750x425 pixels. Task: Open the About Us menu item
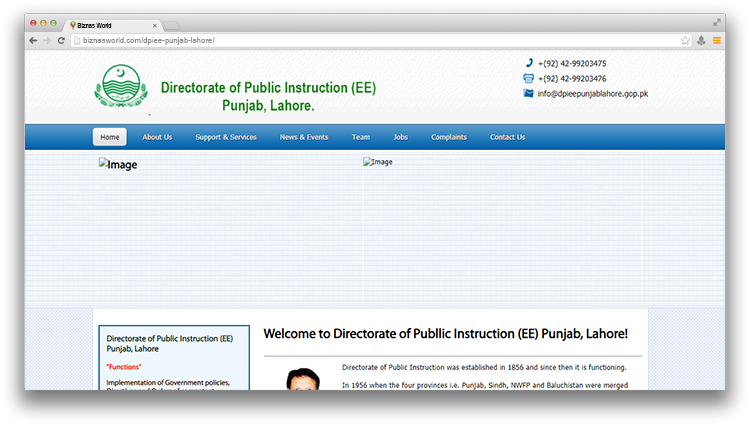pos(157,137)
